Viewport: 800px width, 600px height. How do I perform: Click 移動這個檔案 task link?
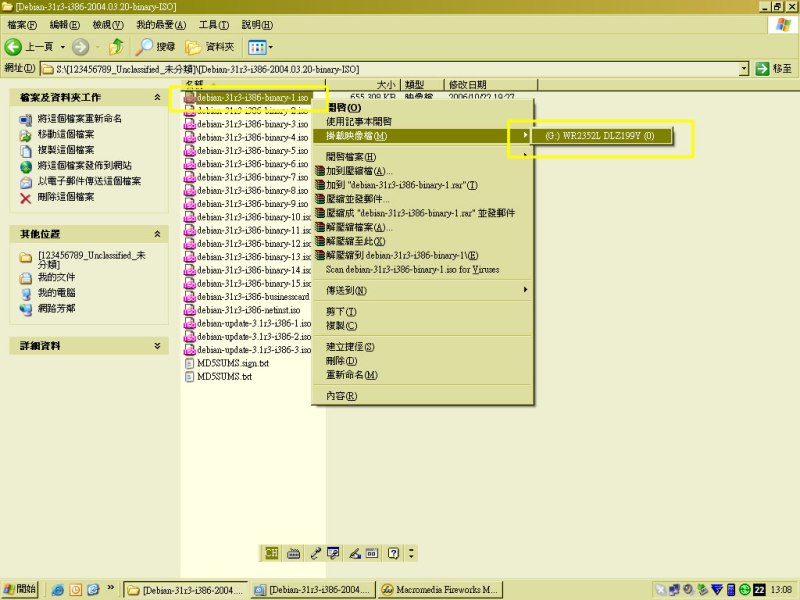pos(66,134)
